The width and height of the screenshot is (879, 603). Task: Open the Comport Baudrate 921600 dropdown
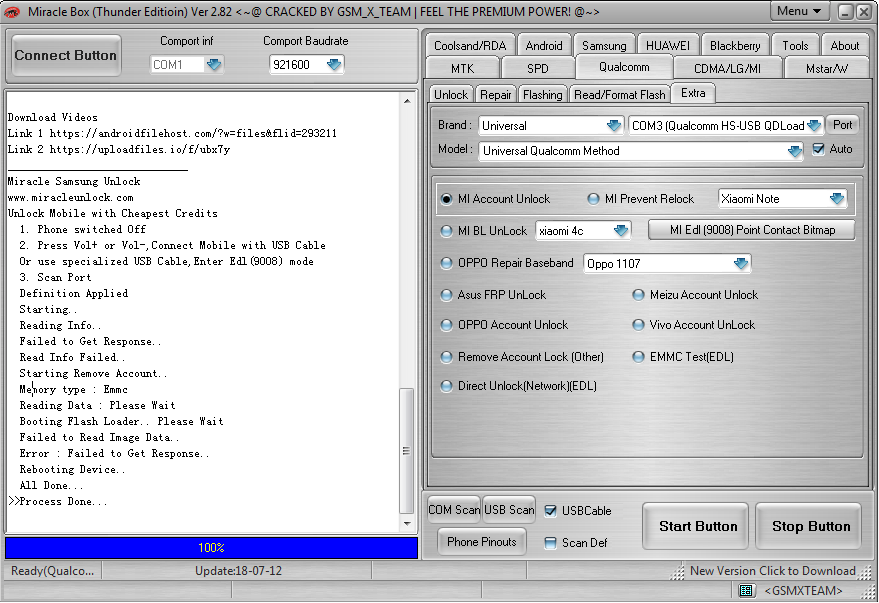point(334,64)
